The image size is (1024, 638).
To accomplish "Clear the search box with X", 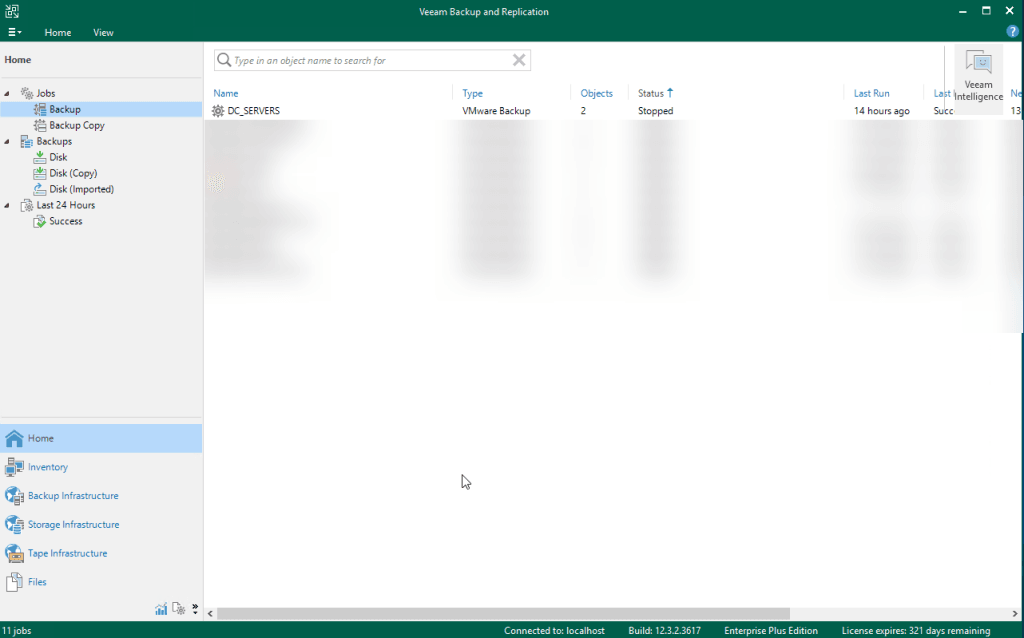I will click(x=519, y=60).
